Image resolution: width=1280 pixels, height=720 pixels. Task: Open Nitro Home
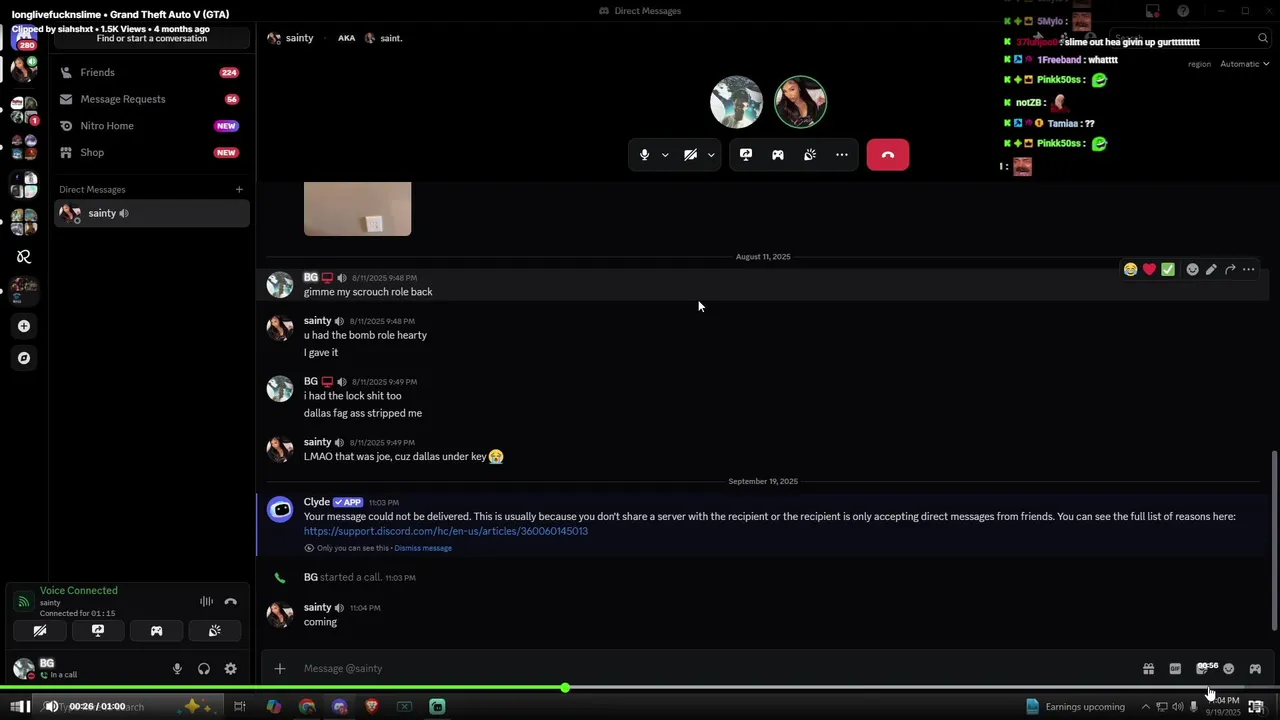[151, 126]
